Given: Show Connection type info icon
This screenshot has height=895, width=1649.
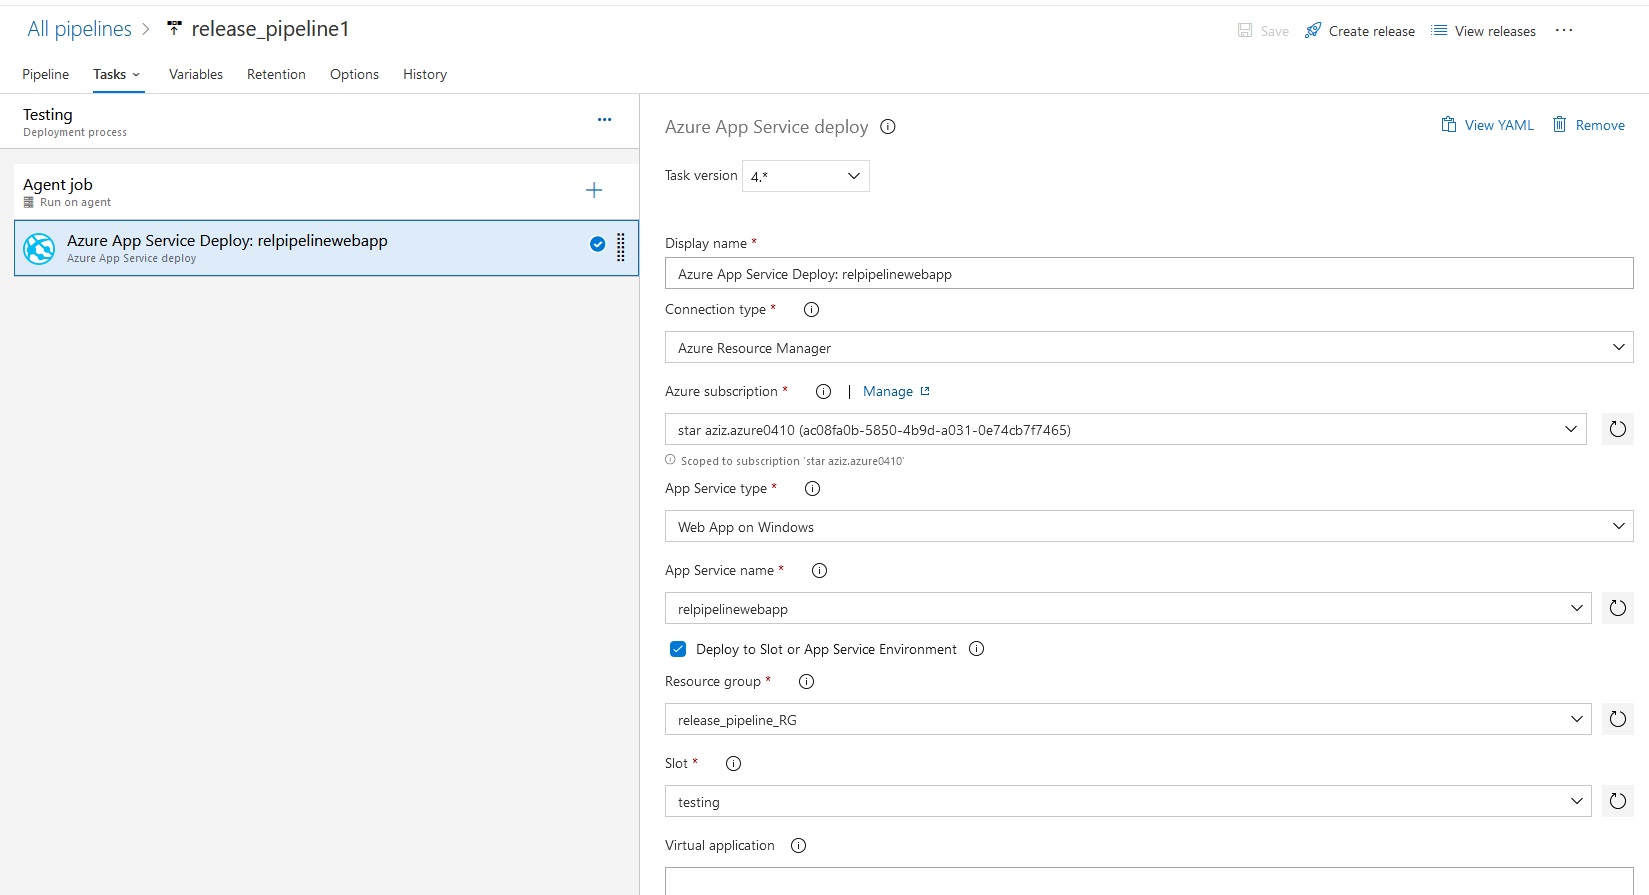Looking at the screenshot, I should (x=812, y=310).
